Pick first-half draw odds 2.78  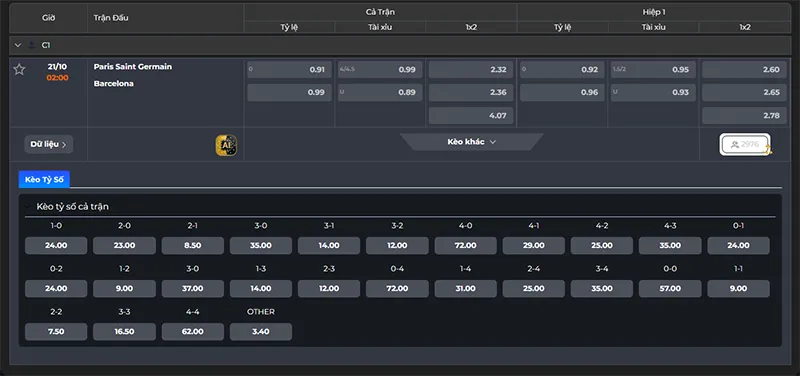coord(744,116)
